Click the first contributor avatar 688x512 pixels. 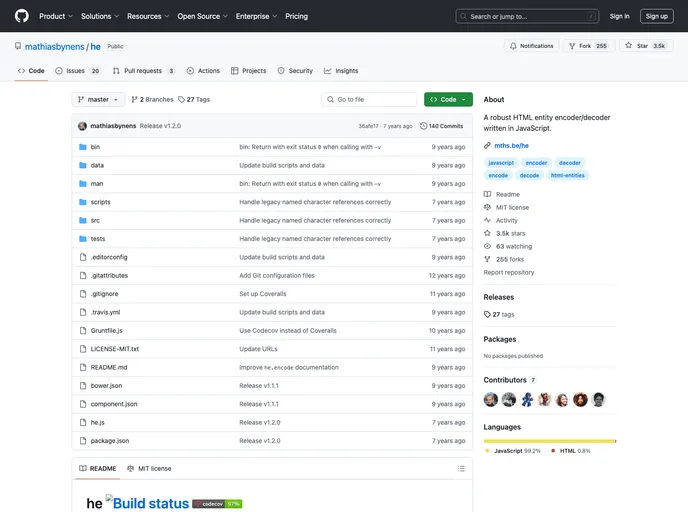coord(491,399)
